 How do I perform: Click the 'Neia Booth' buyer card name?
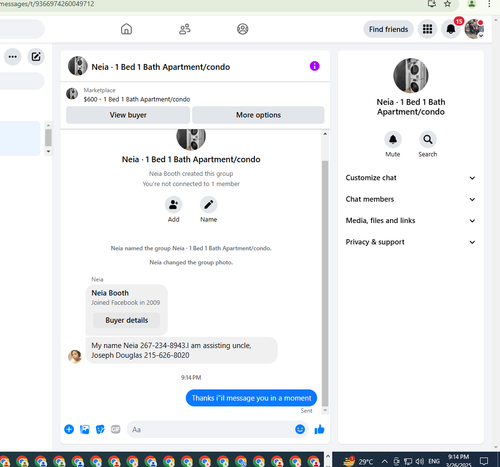(110, 293)
